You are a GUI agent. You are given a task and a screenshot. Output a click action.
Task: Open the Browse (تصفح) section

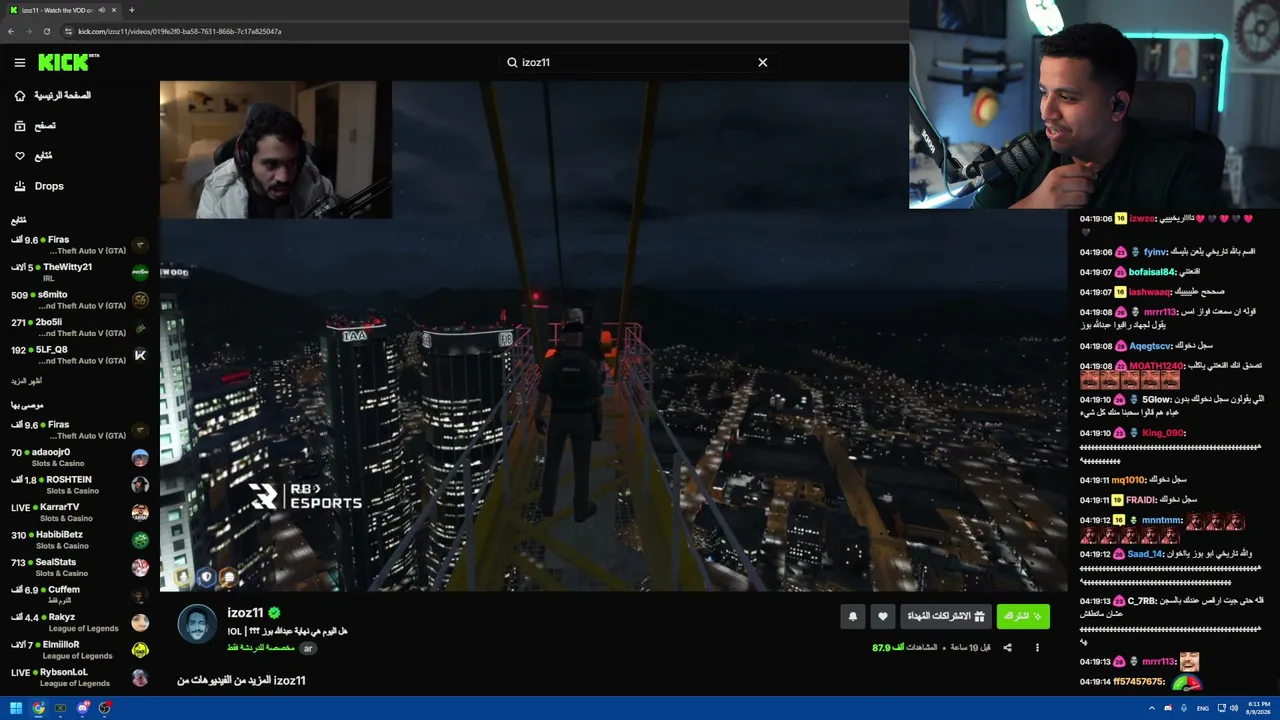click(x=35, y=126)
